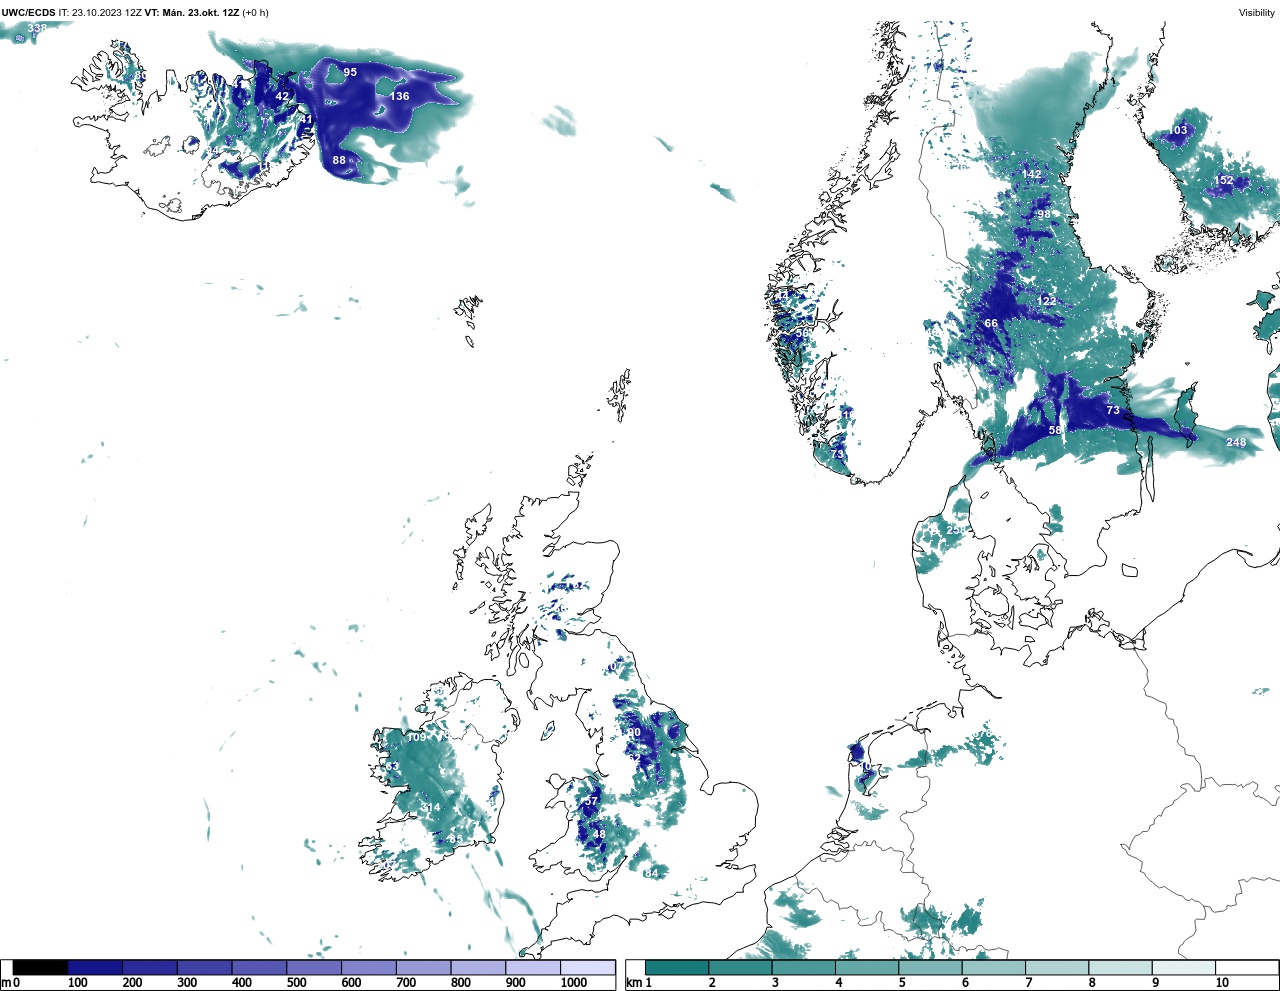Click the 152 value over Finland

1224,181
